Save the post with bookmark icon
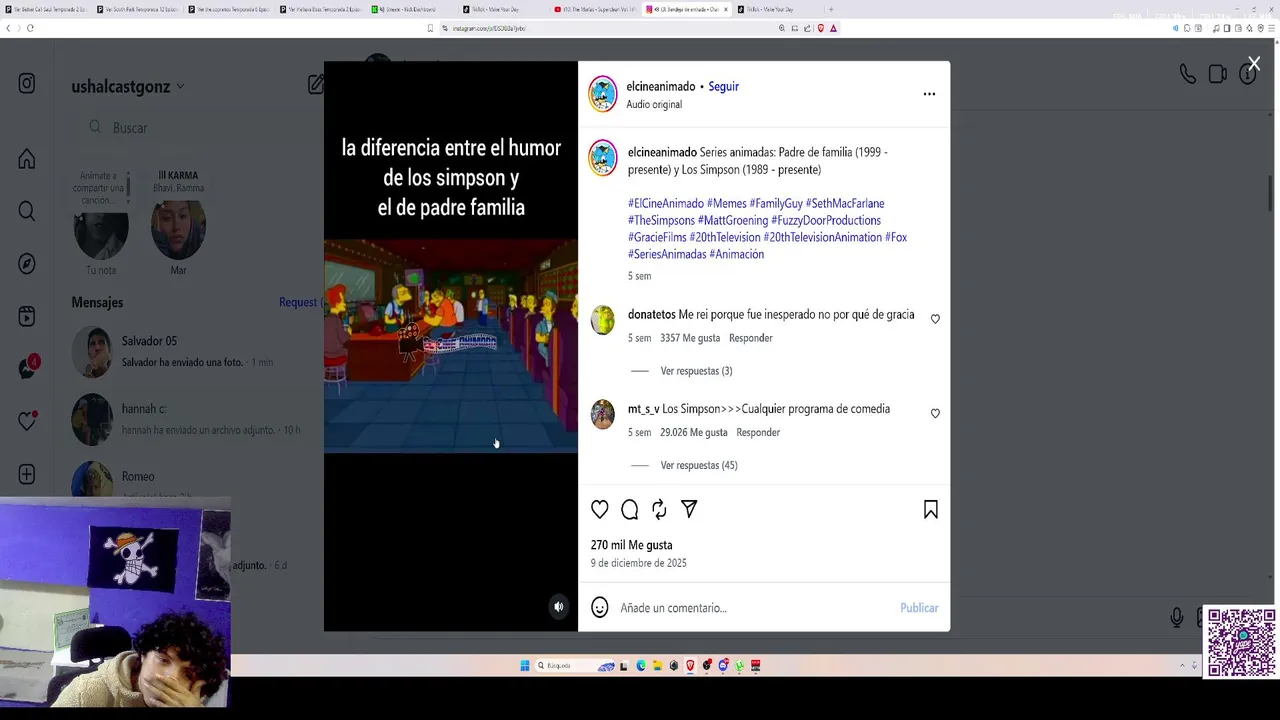This screenshot has width=1280, height=720. pos(931,510)
